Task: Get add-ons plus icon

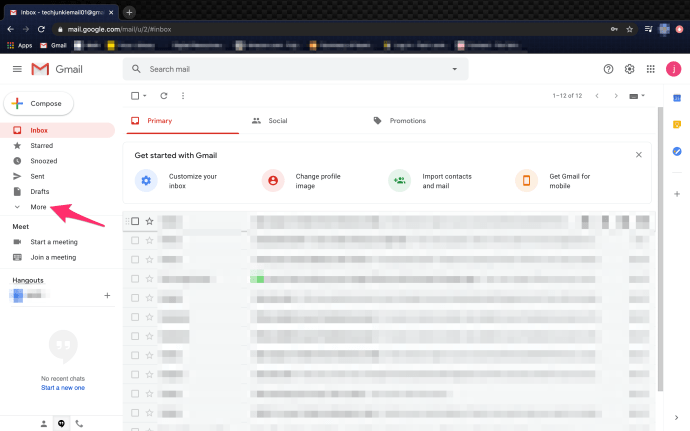Action: coord(677,194)
